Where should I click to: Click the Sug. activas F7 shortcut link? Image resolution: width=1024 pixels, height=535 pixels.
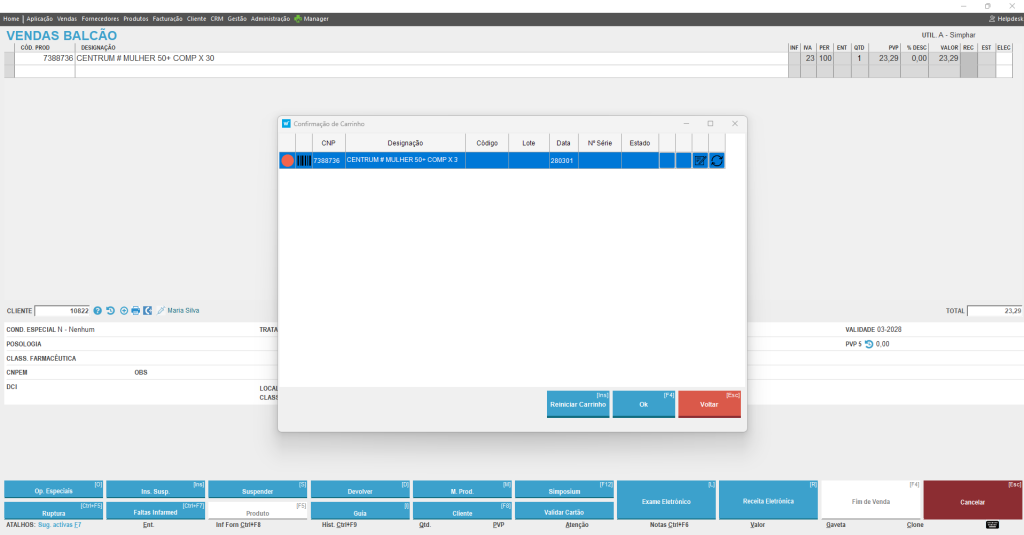59,525
